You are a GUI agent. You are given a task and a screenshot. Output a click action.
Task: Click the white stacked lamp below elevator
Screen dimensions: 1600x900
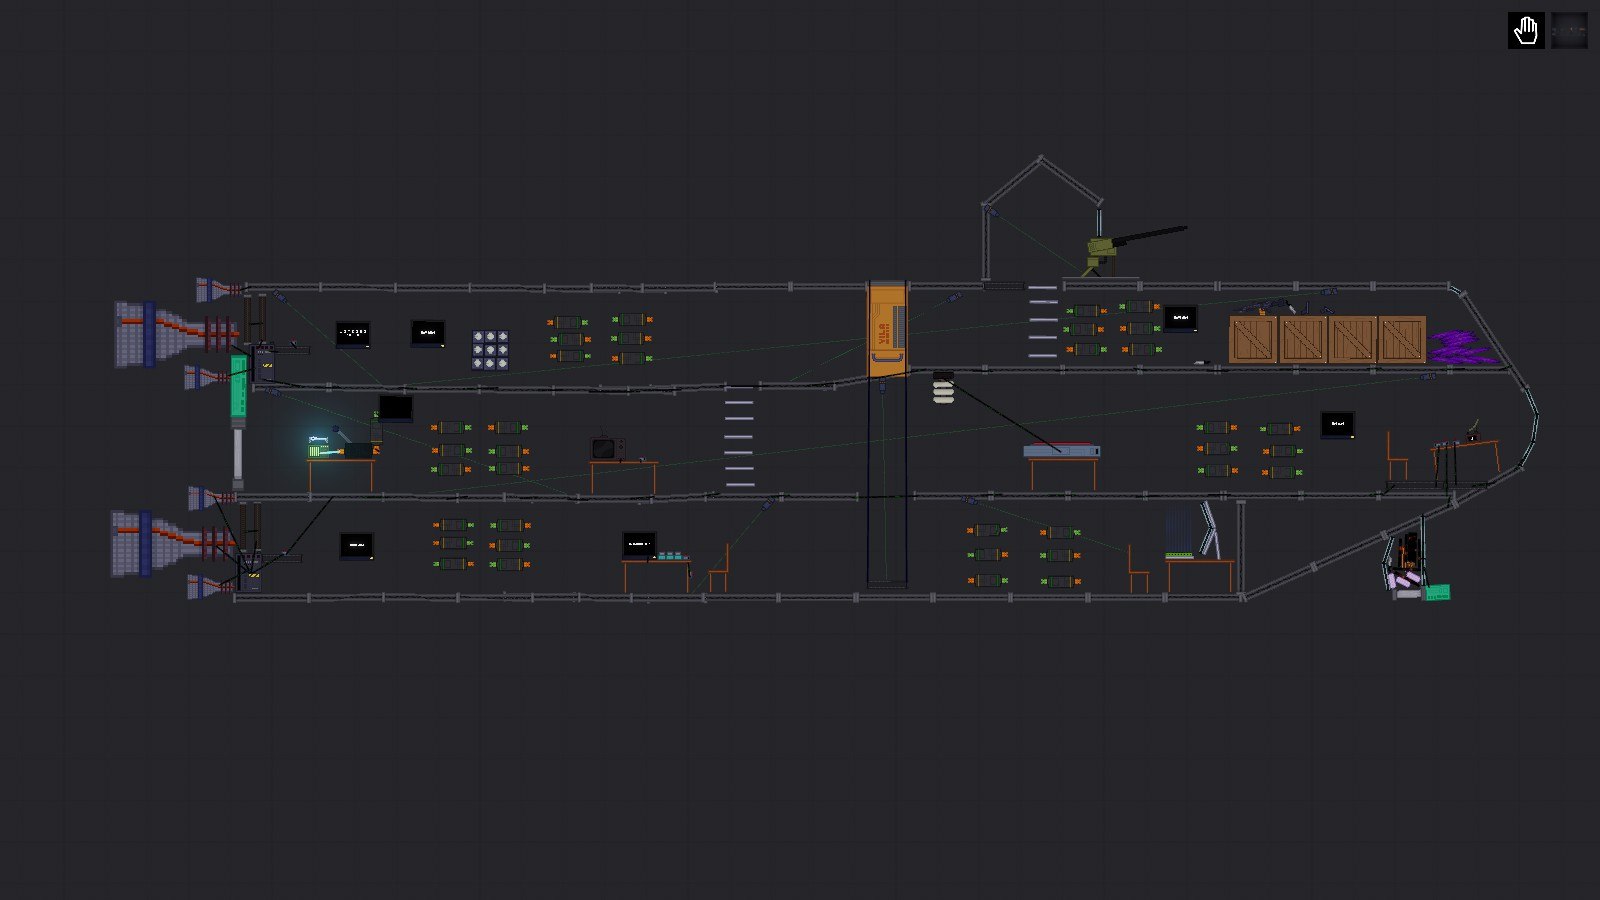[943, 389]
